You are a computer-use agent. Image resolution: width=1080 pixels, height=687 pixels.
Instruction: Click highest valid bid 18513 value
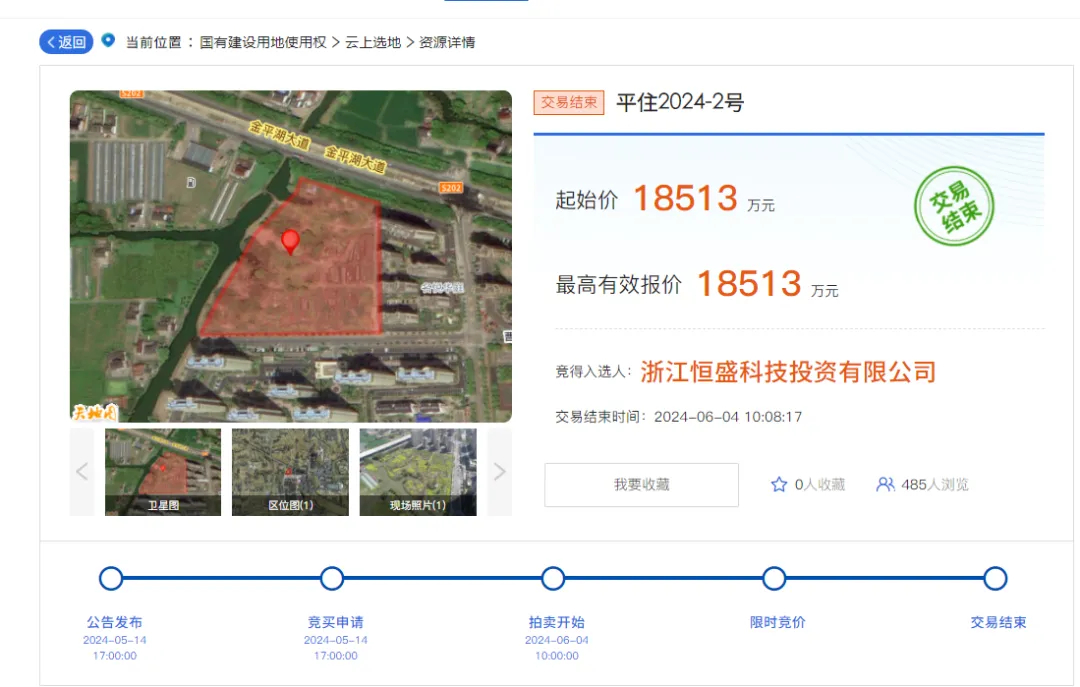pos(749,284)
